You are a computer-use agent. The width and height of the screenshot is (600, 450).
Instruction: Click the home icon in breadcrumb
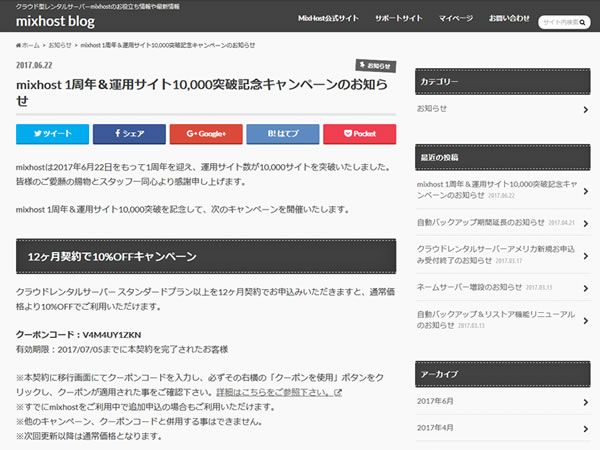click(x=18, y=46)
